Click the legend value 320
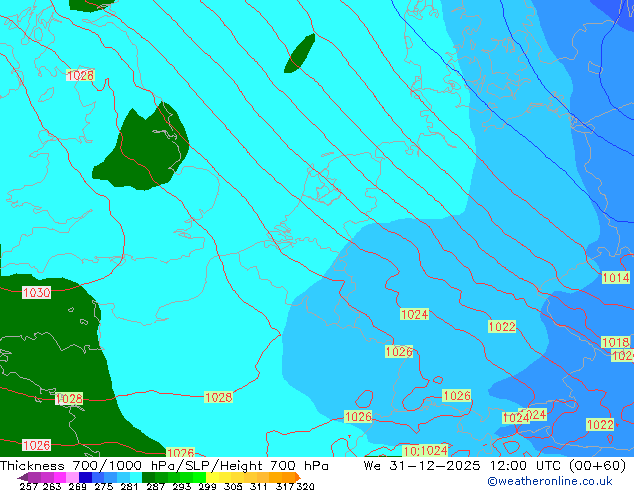The width and height of the screenshot is (634, 490). 305,486
